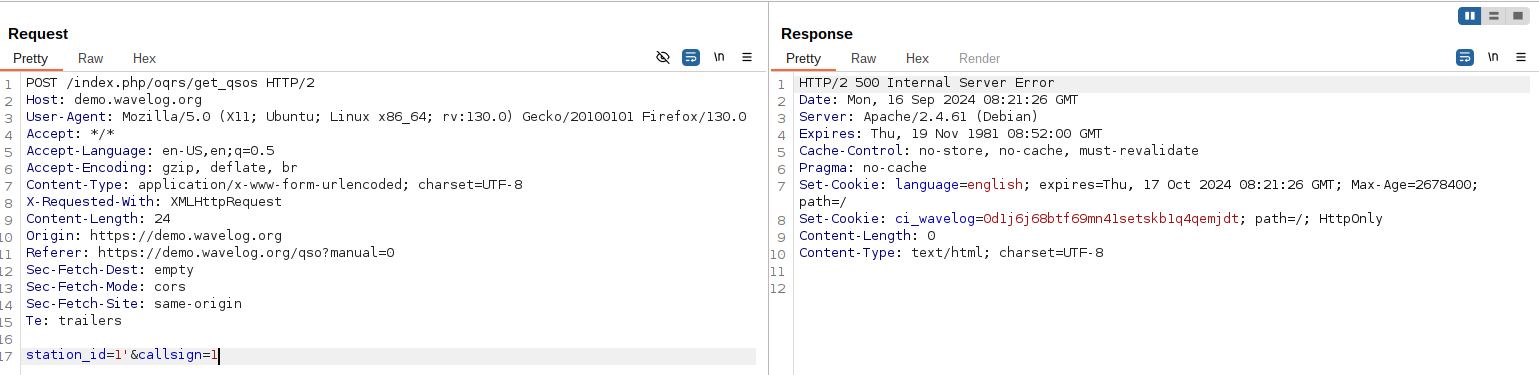This screenshot has width=1539, height=375.
Task: Switch to Response Render tab
Action: tap(980, 59)
